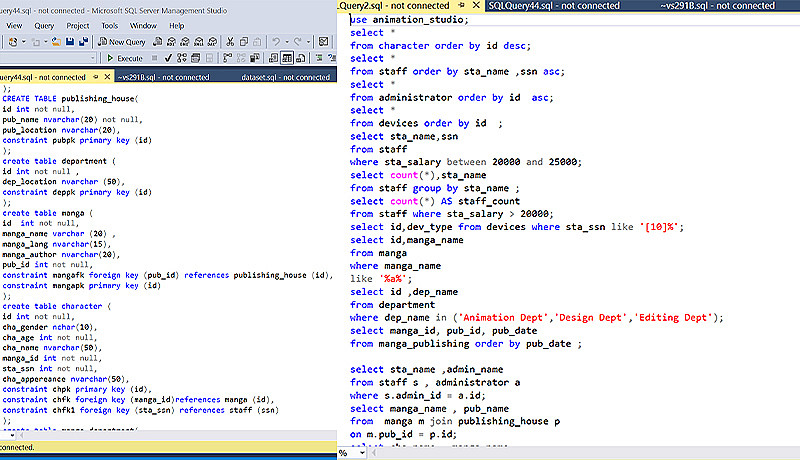Click the Copy icon in toolbar
800x460 pixels.
tap(244, 42)
